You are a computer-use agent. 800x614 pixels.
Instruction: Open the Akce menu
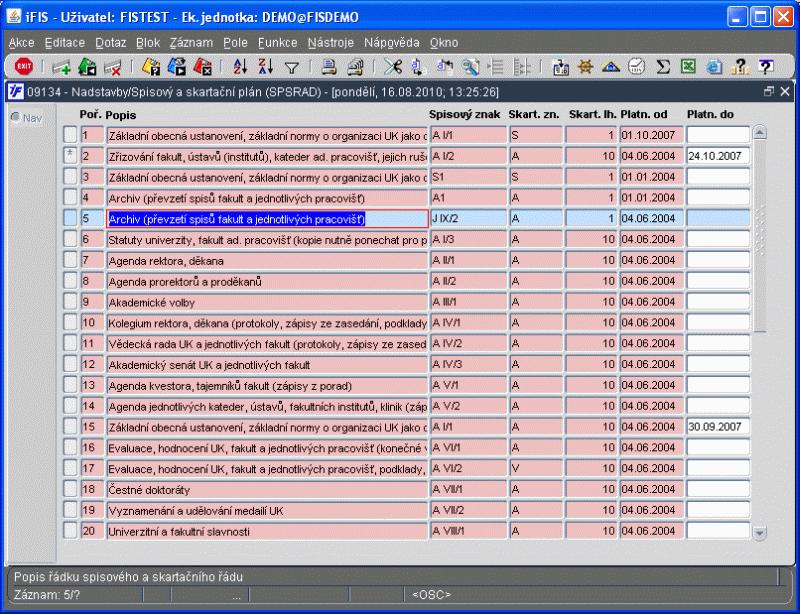(x=21, y=43)
